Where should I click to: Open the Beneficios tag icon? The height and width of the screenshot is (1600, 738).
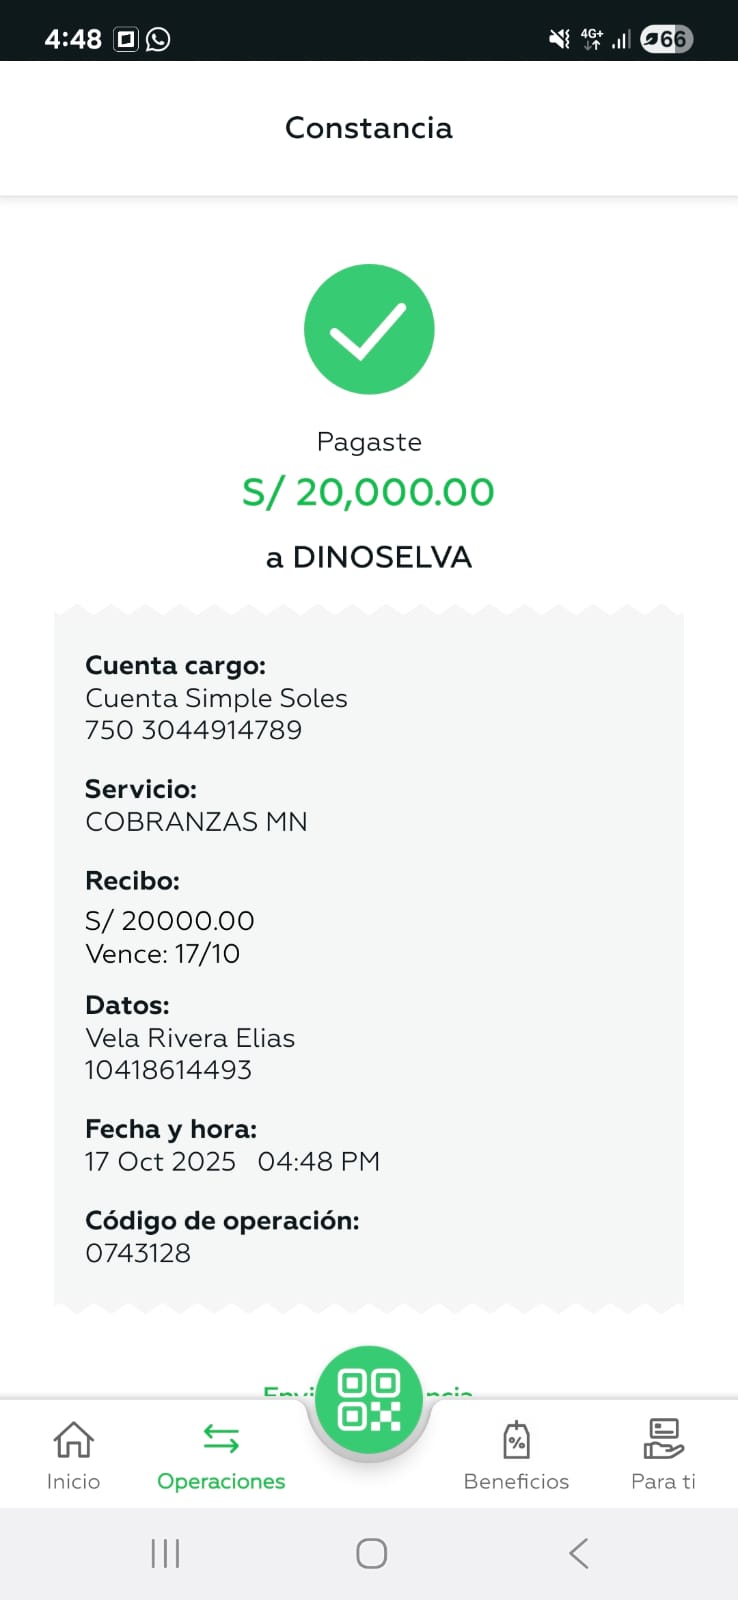tap(516, 1440)
